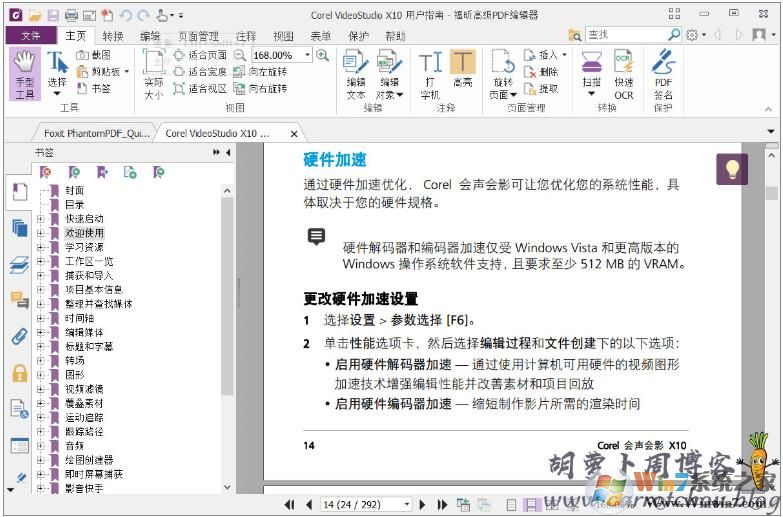Expand the 快速启动 bookmark node
Screen dimensions: 783x517
(41, 218)
